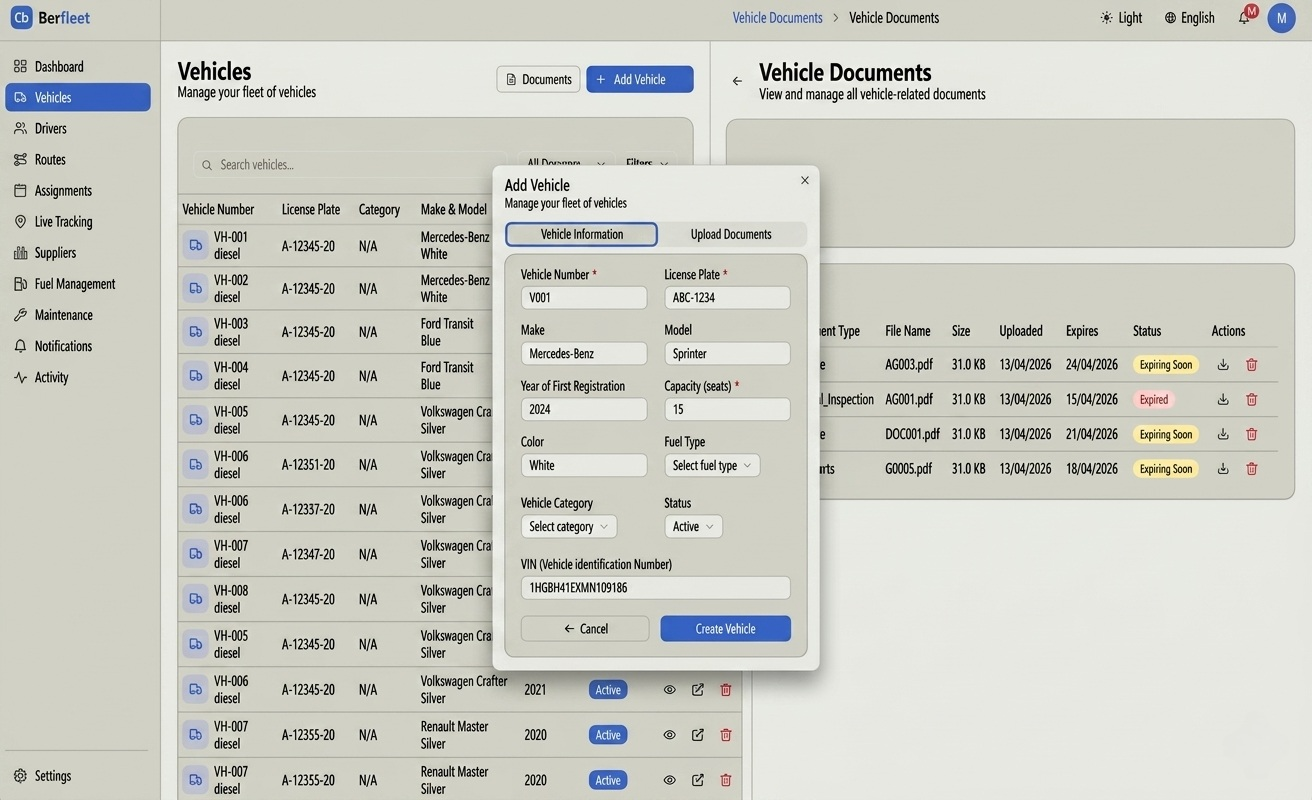Toggle the Light theme switch
The image size is (1312, 800).
[x=1121, y=18]
